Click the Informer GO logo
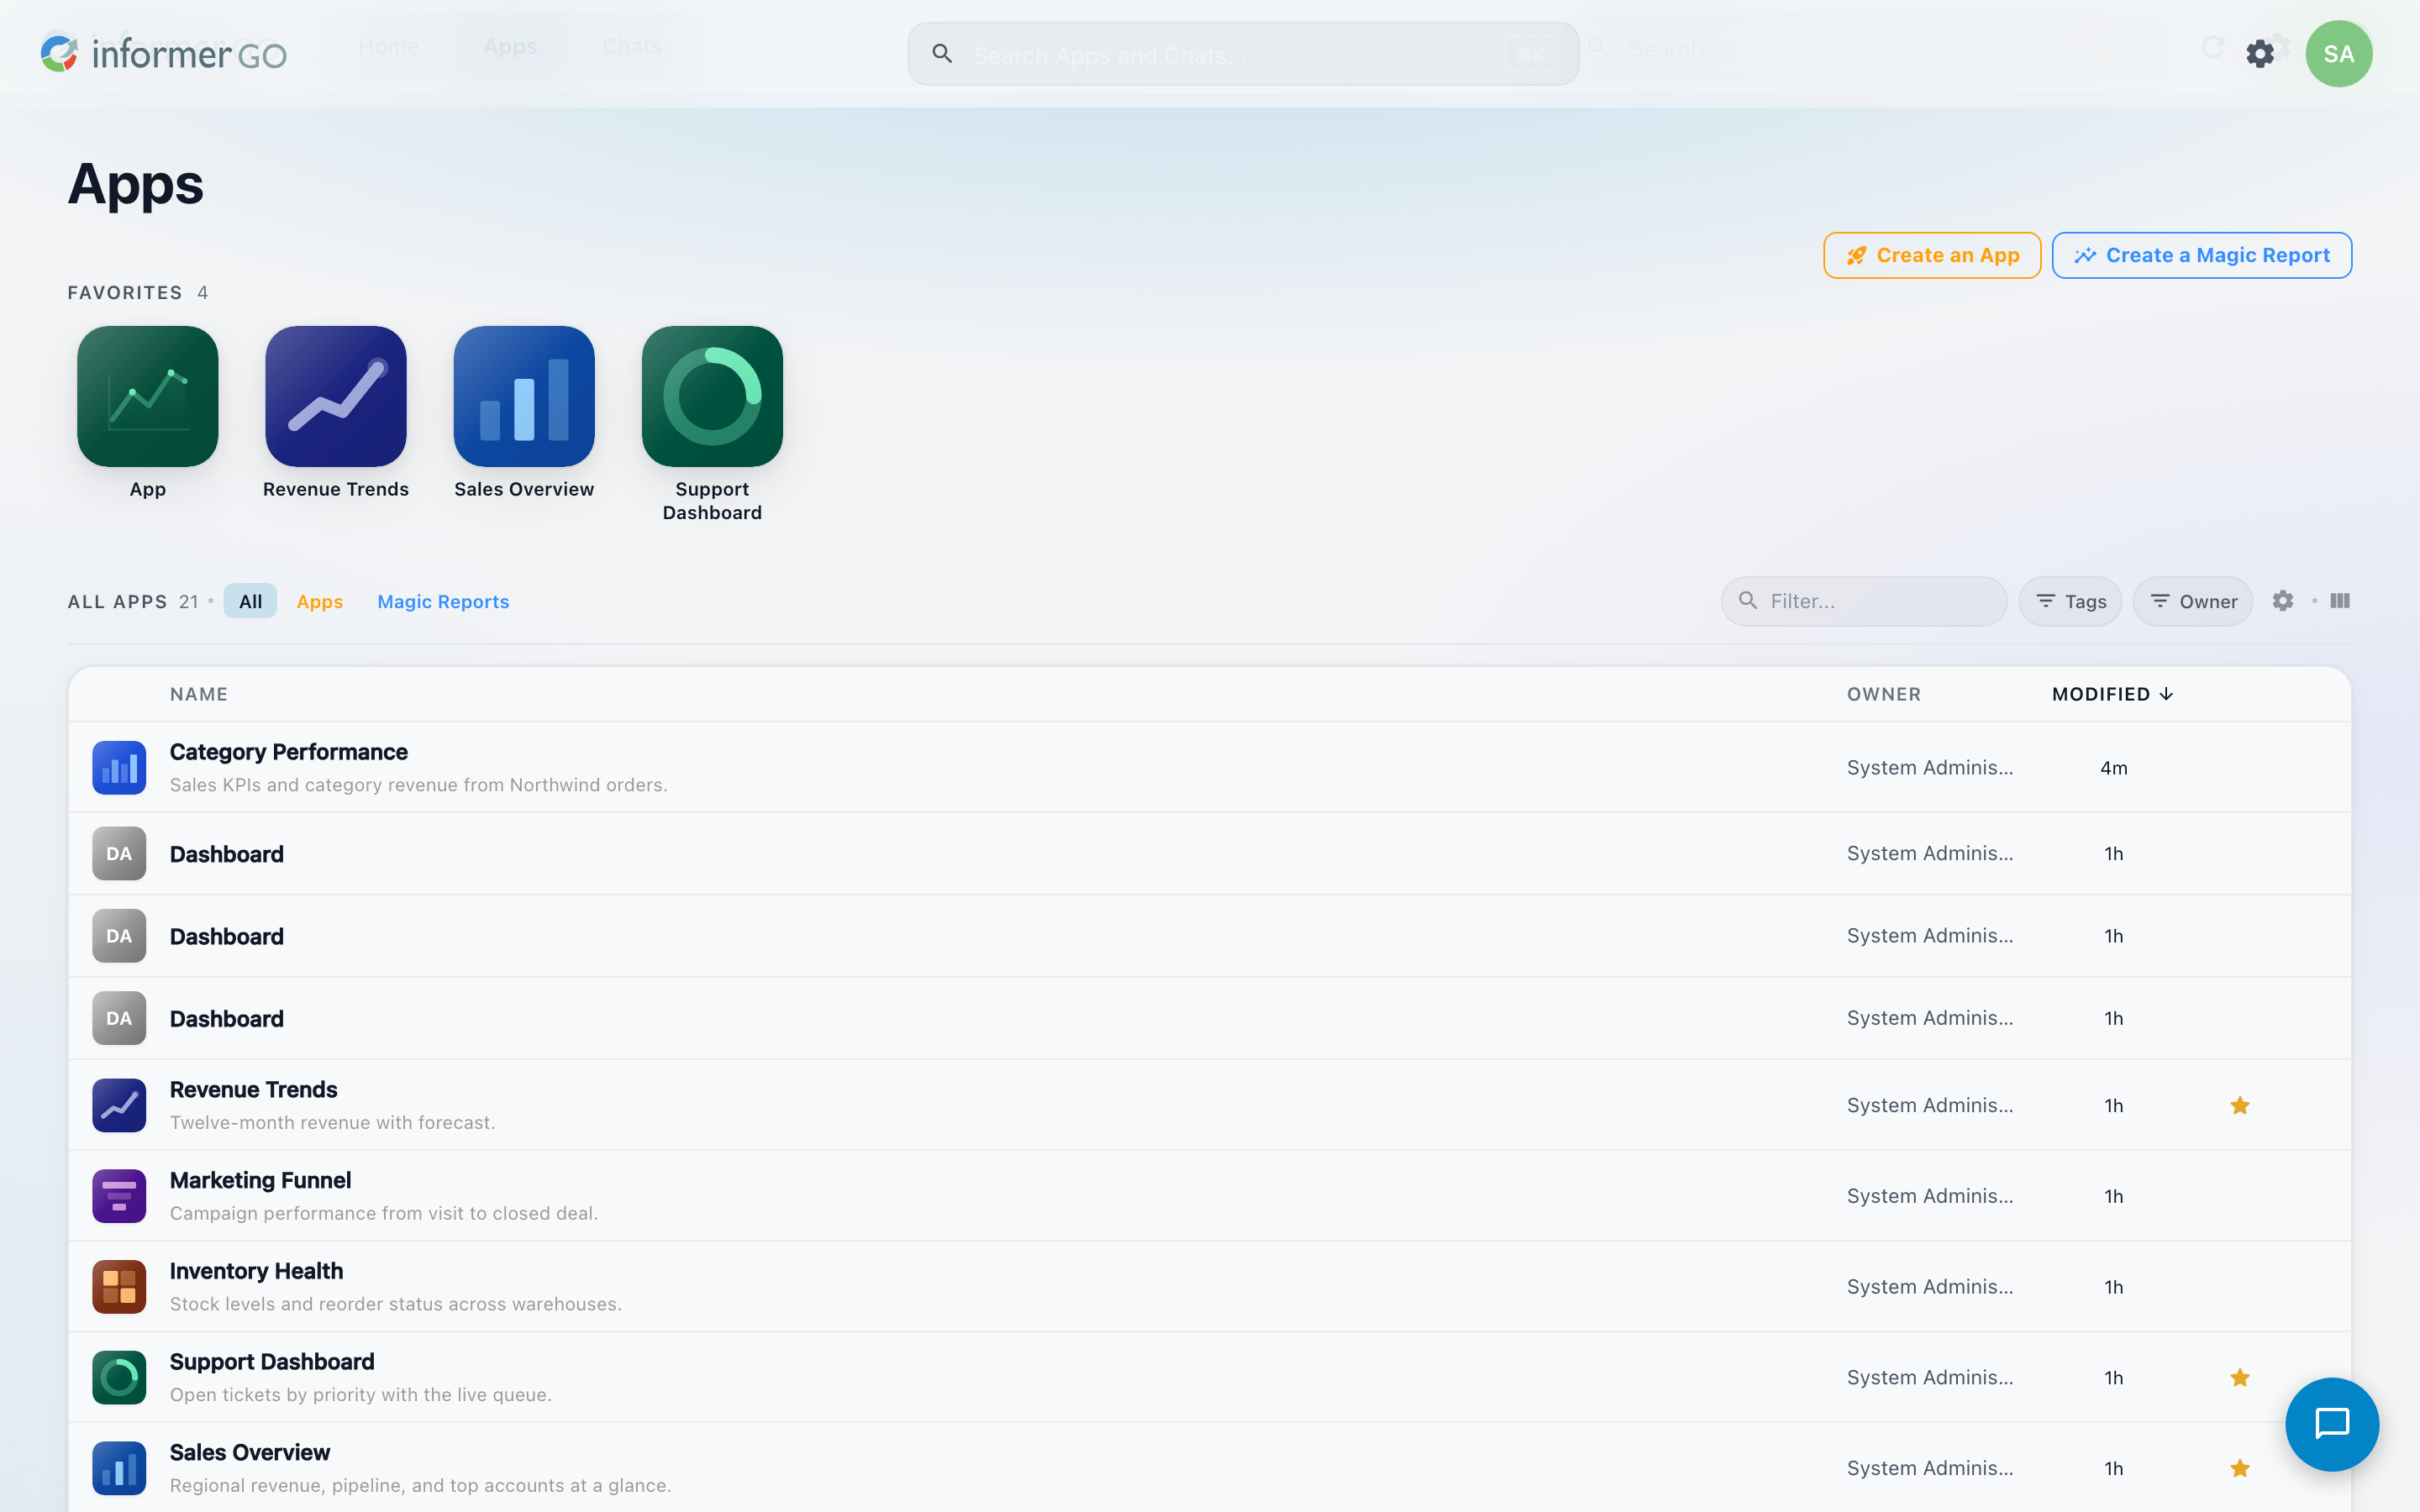Image resolution: width=2420 pixels, height=1512 pixels. pyautogui.click(x=163, y=53)
